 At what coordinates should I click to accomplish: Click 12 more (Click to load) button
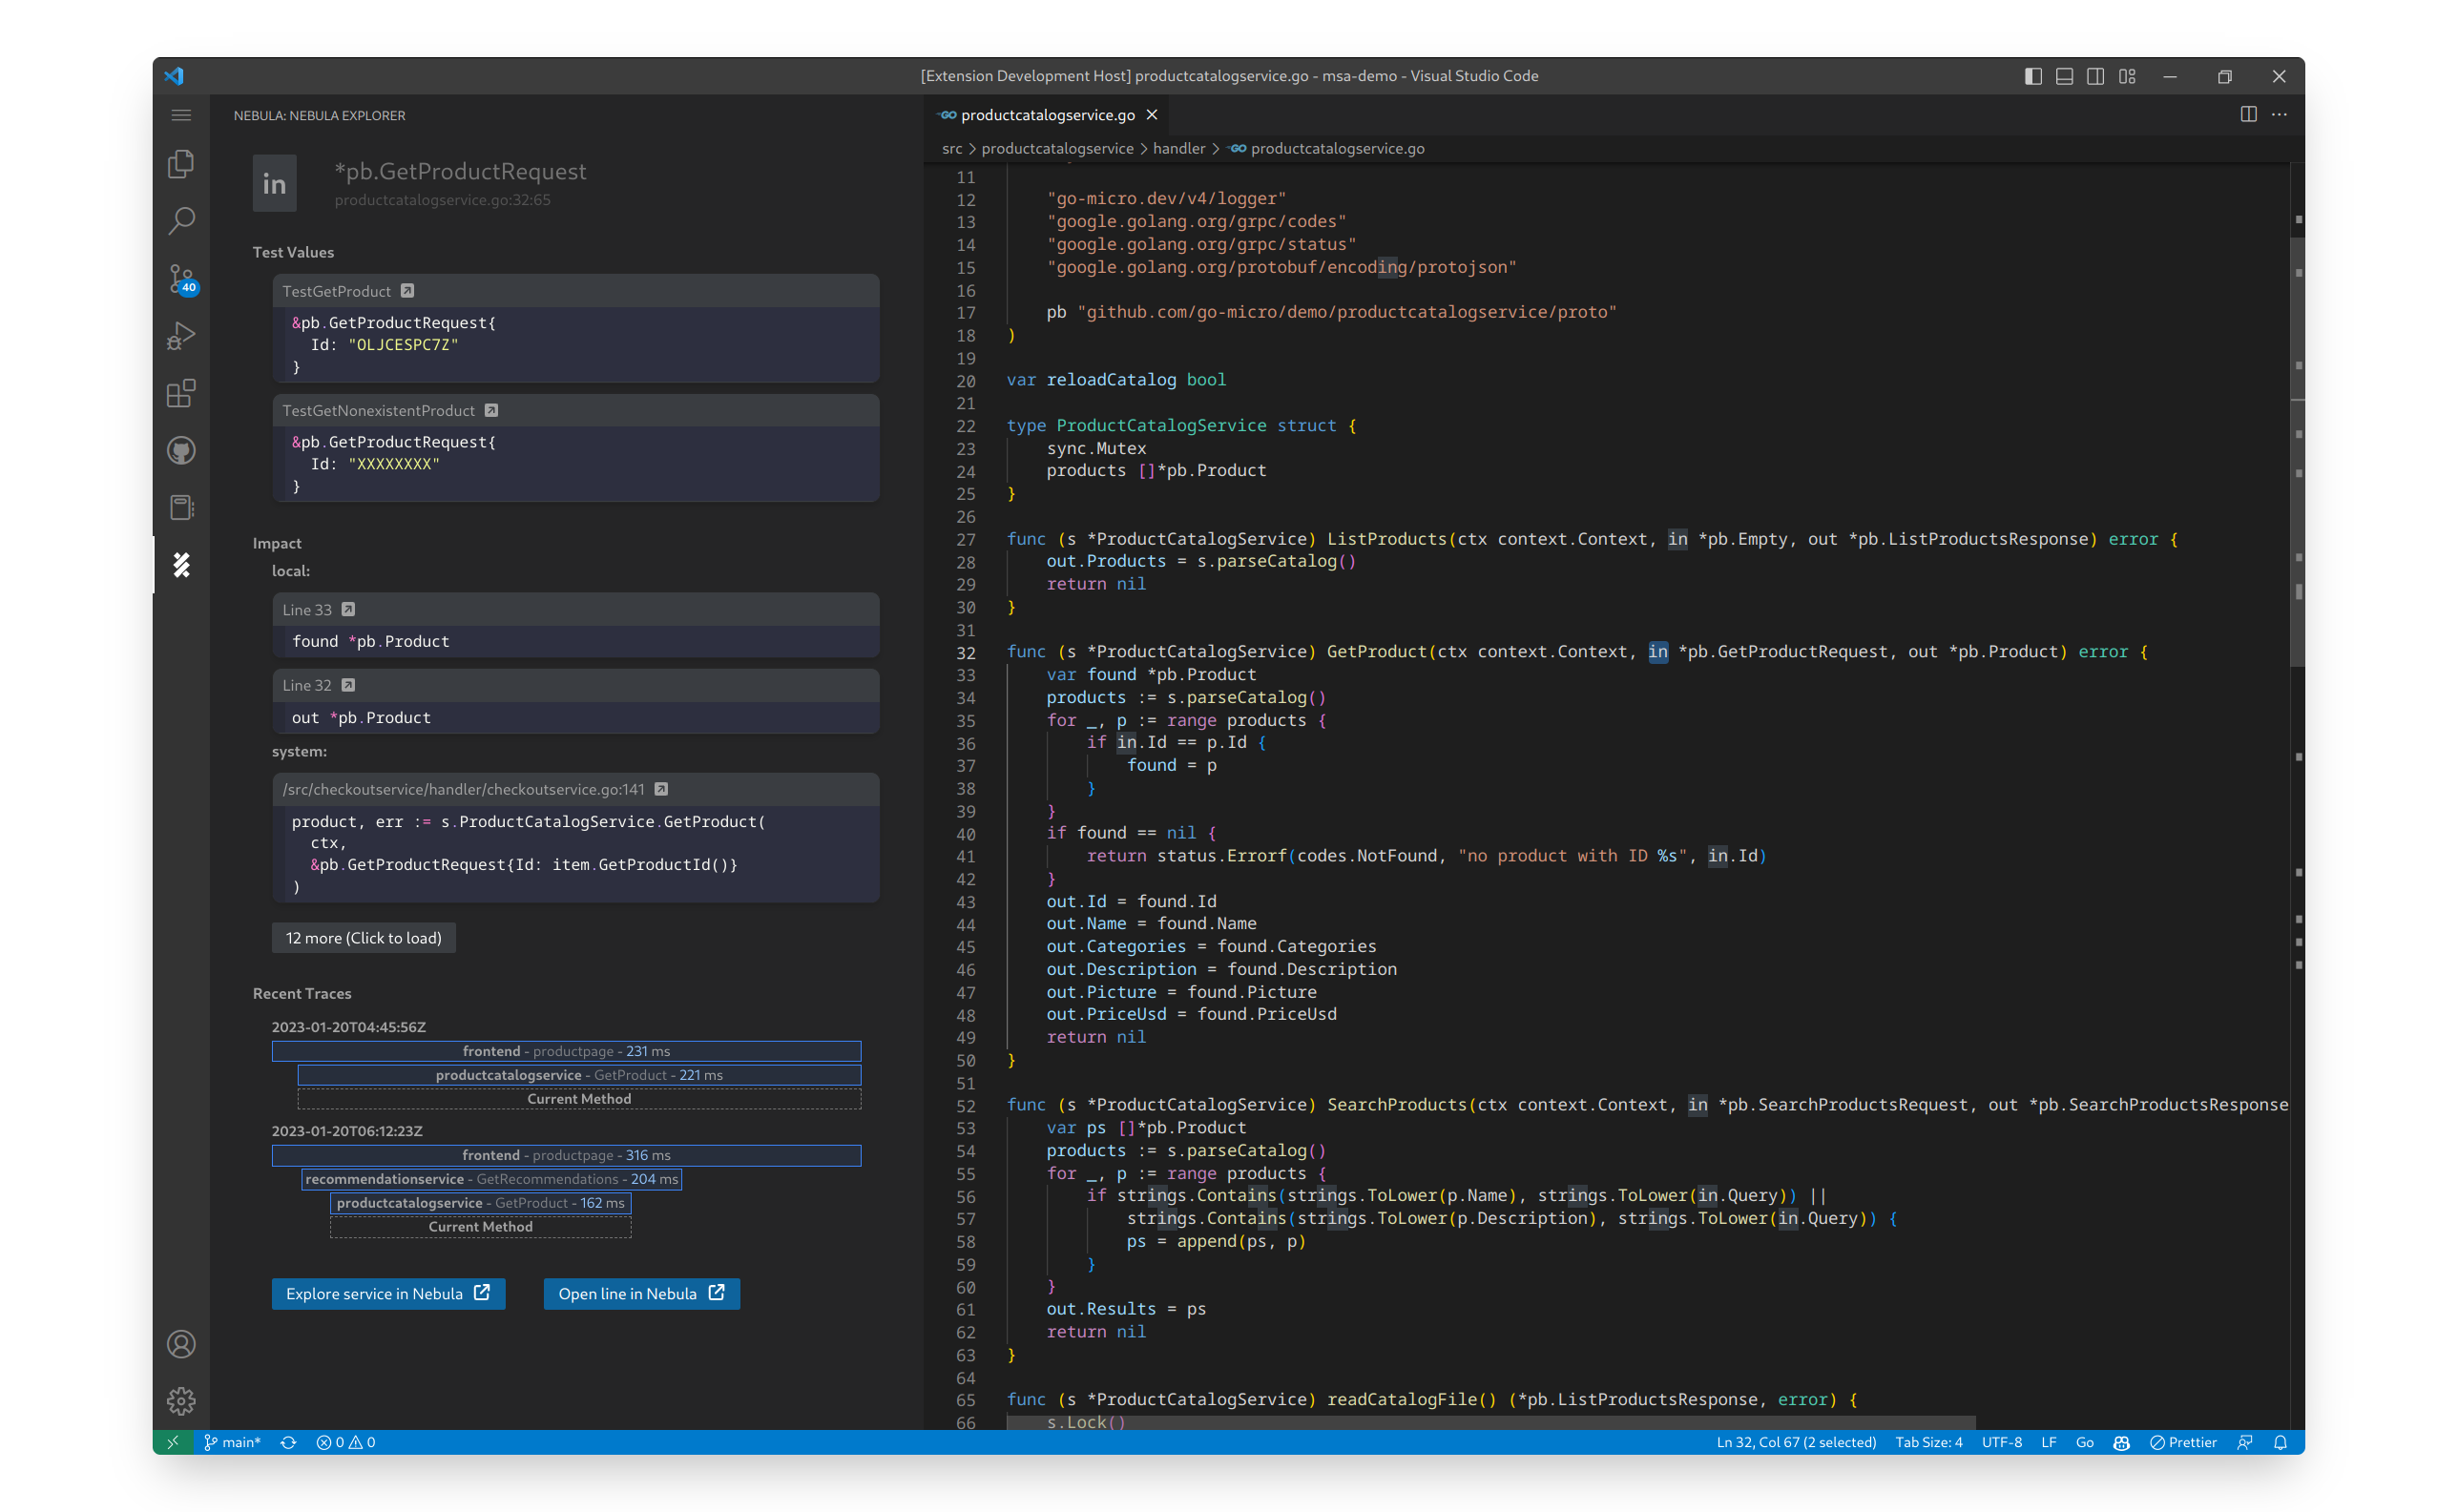click(x=363, y=938)
